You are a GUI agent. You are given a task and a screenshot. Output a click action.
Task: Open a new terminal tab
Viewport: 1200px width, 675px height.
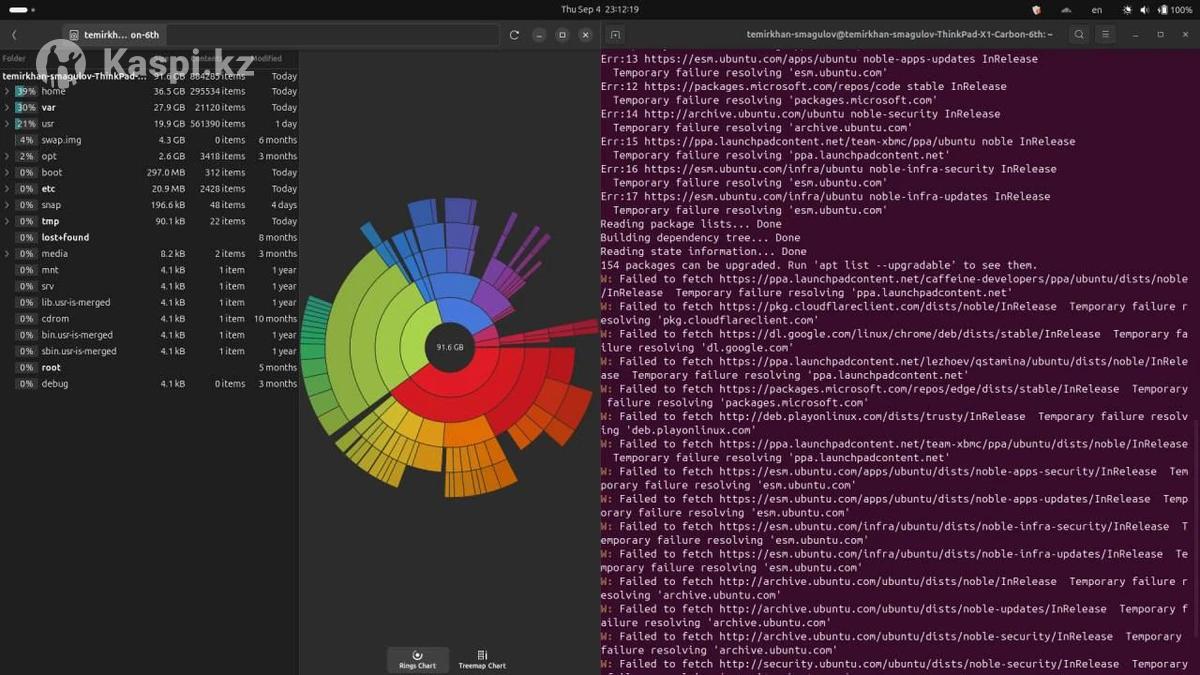click(x=615, y=35)
